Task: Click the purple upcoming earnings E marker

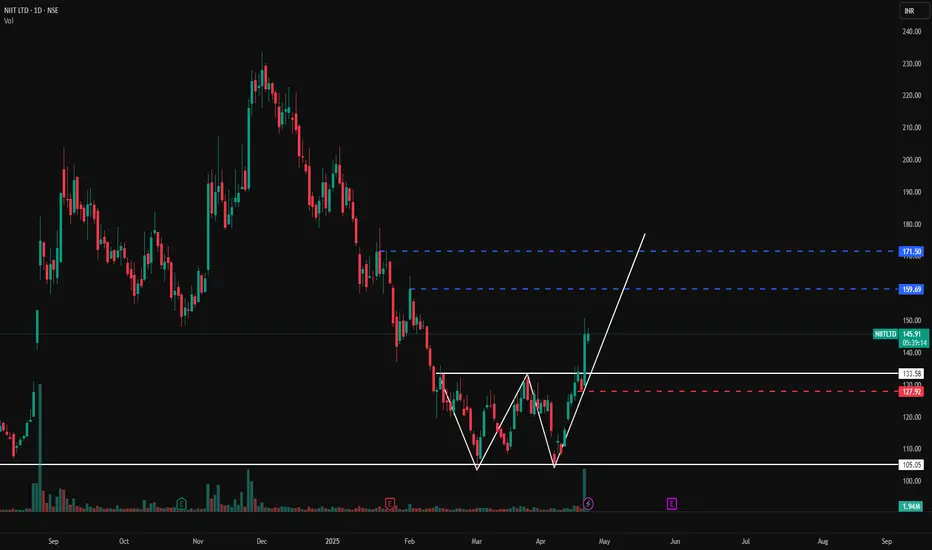Action: click(x=672, y=504)
